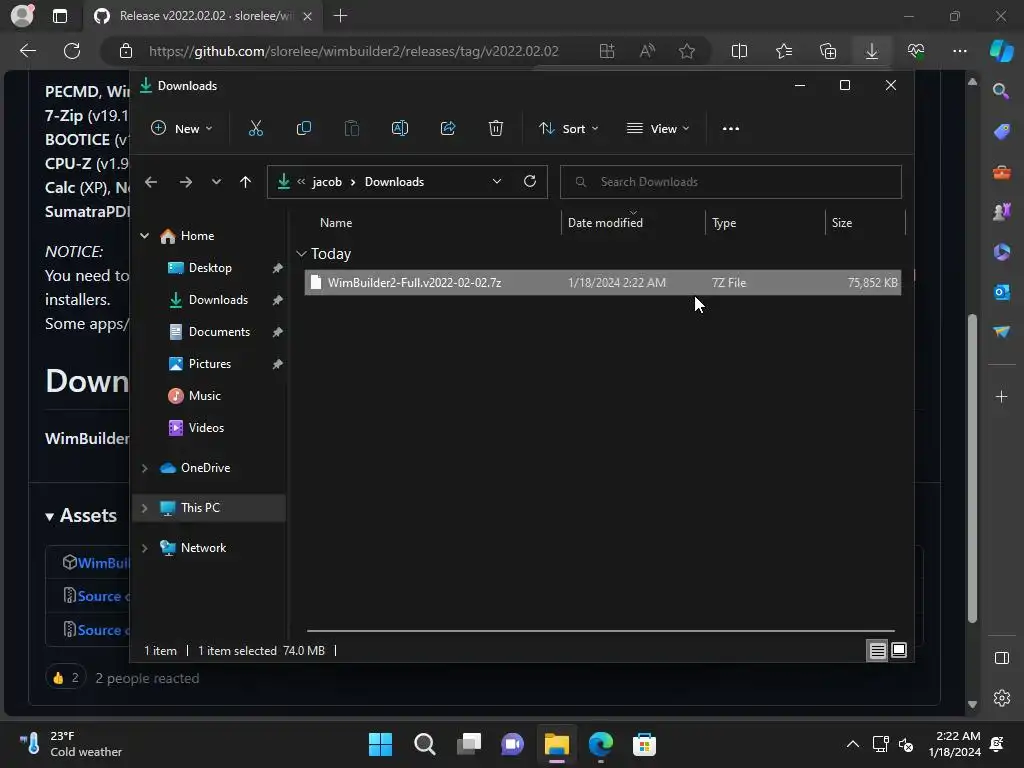Click the Copy icon in Explorer toolbar
The image size is (1024, 768).
[303, 129]
